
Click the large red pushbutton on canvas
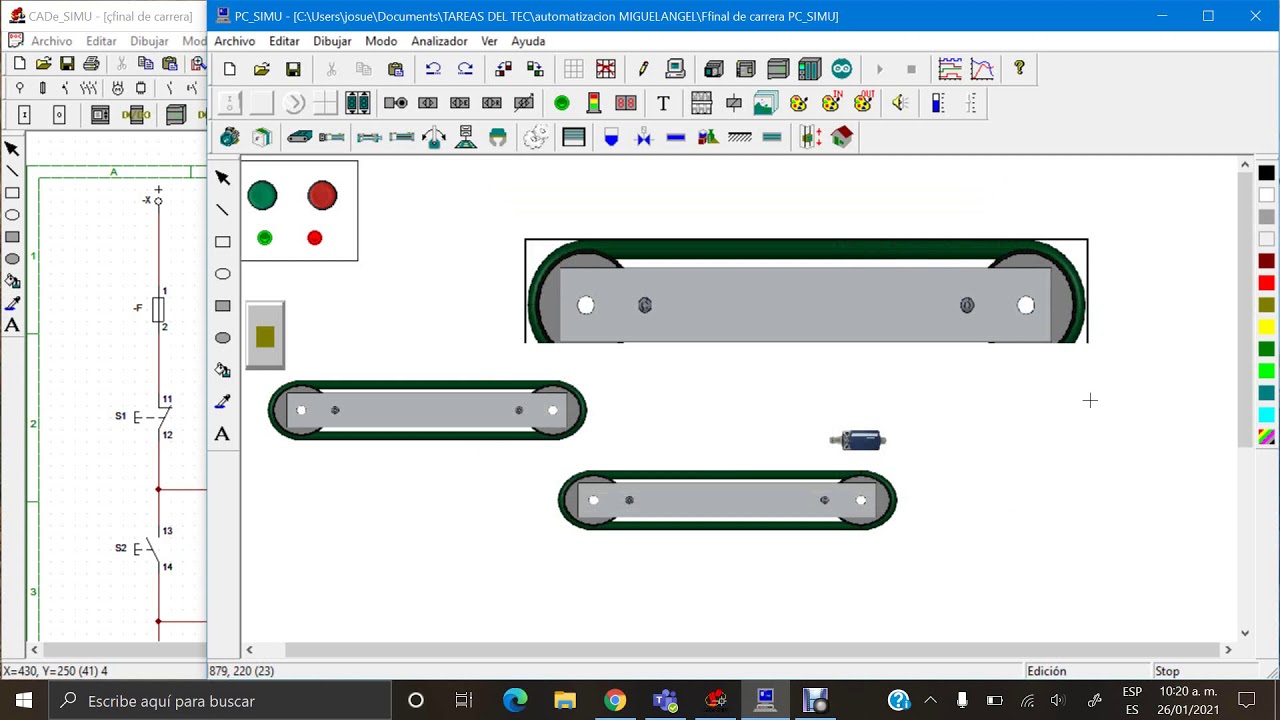coord(322,195)
